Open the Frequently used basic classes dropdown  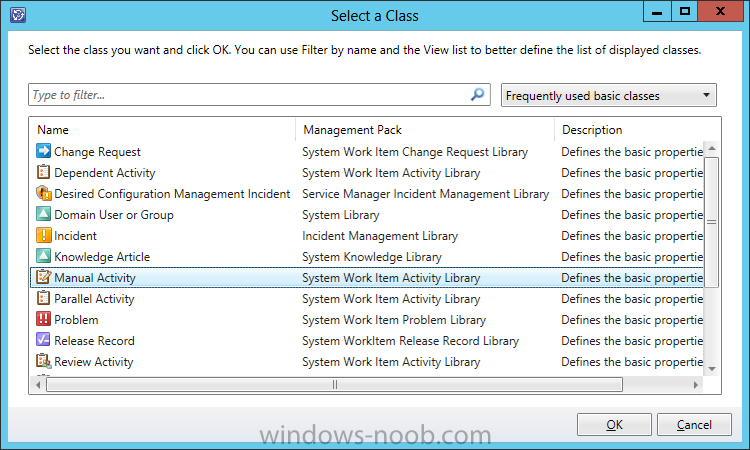(608, 95)
